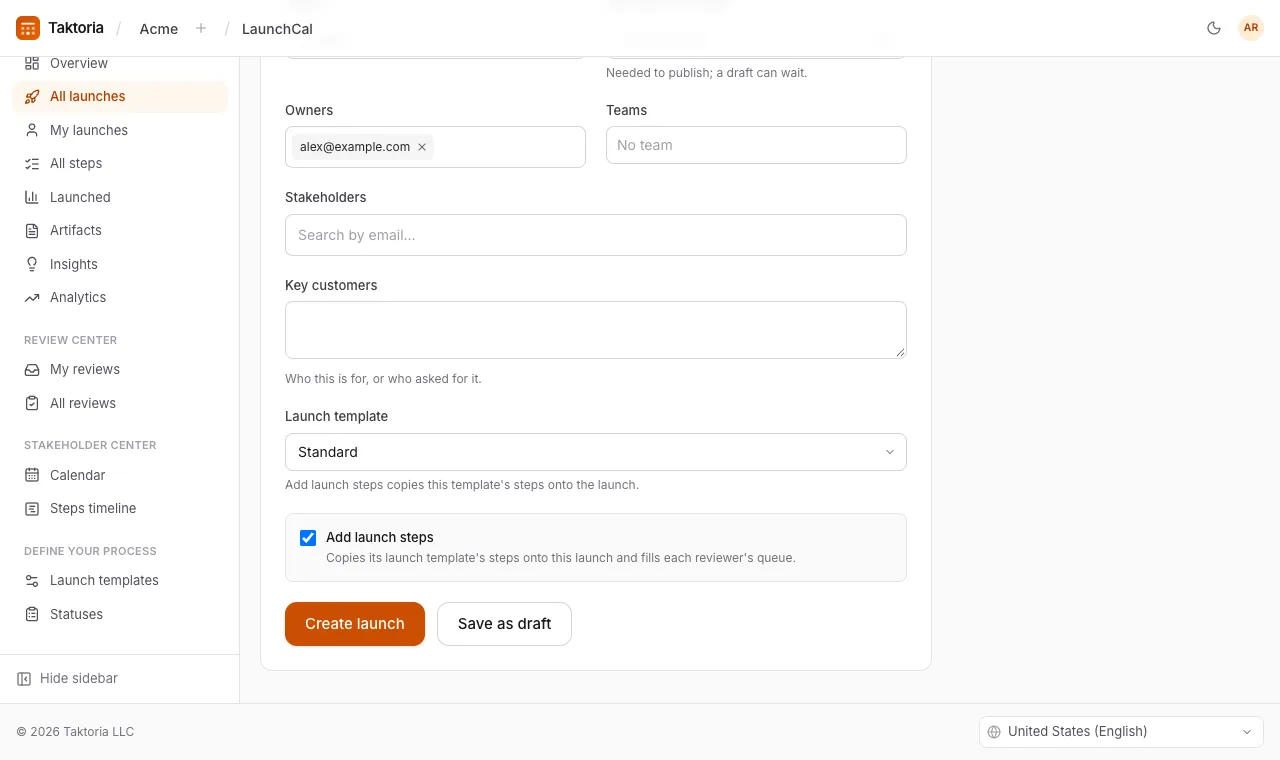Click the Taktoria logo icon
The height and width of the screenshot is (760, 1280).
click(x=28, y=28)
